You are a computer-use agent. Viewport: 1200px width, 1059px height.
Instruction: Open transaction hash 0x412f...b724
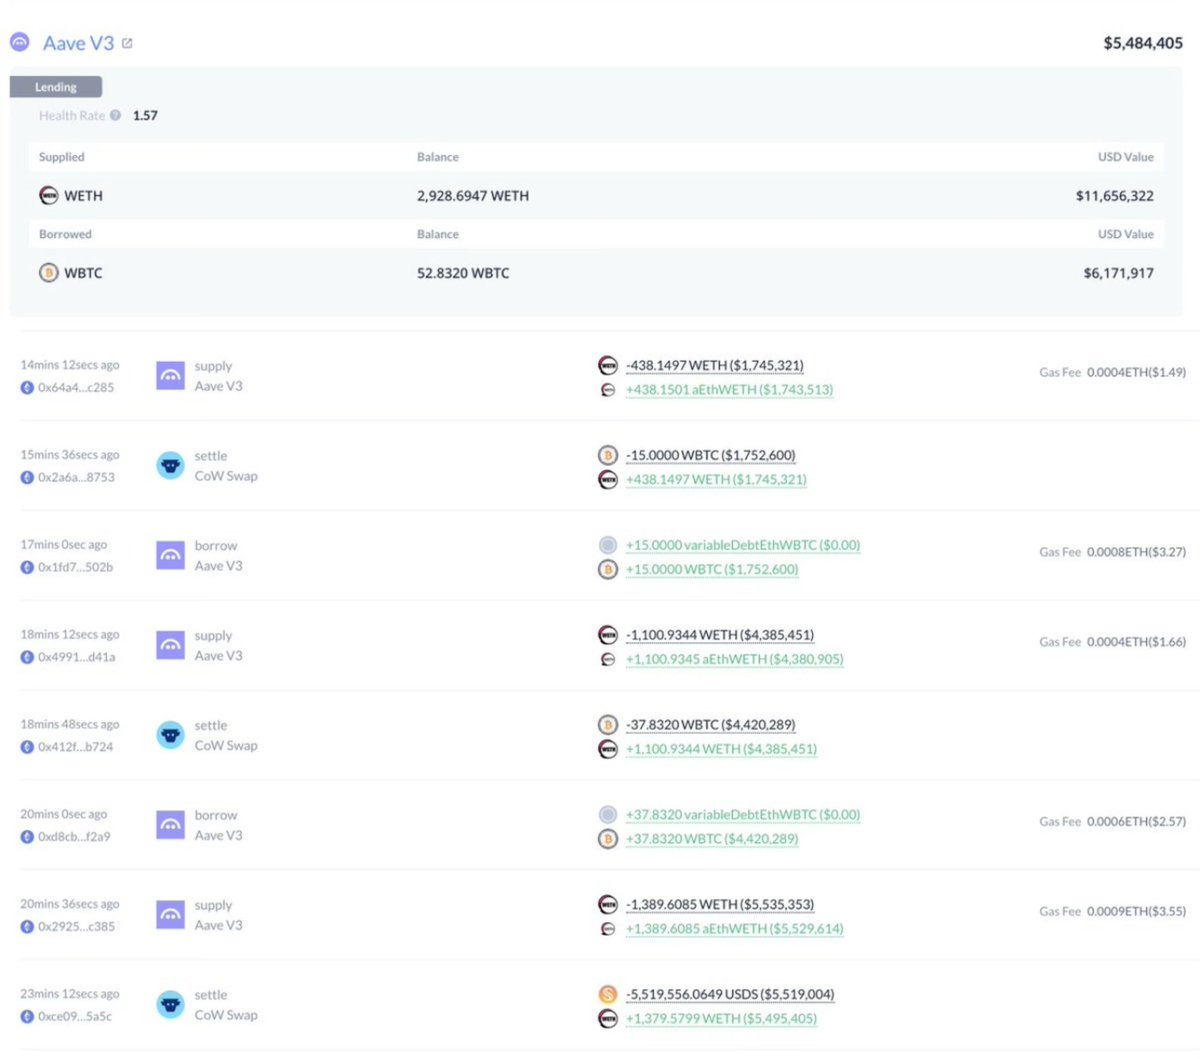point(75,746)
